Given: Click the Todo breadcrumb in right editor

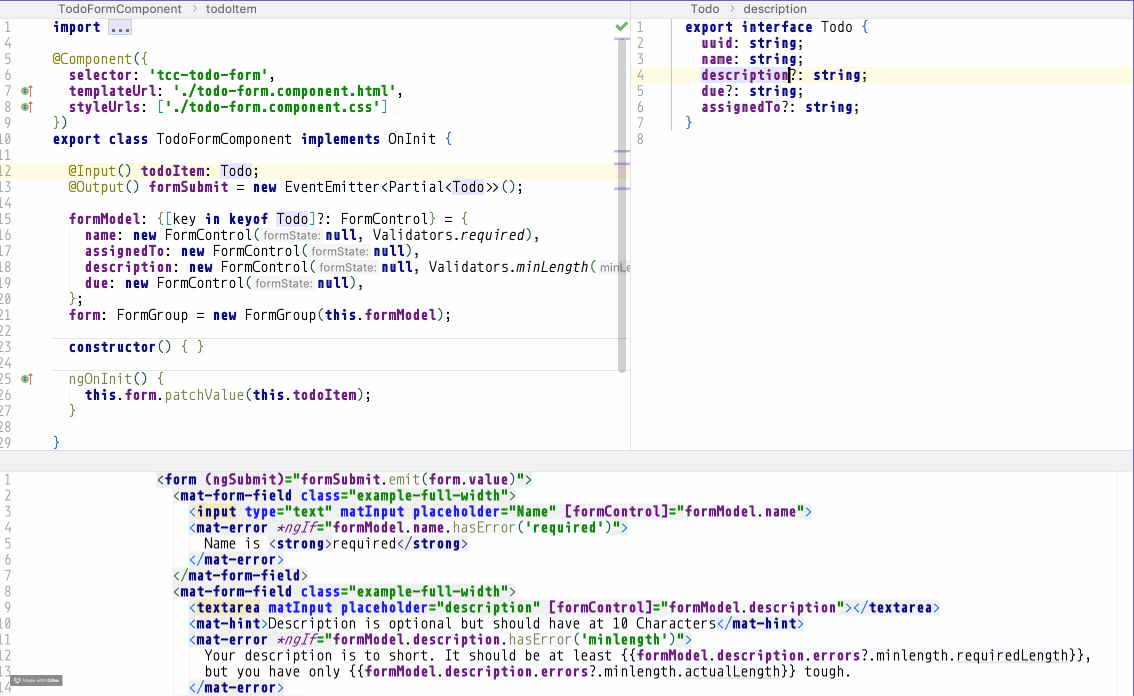Looking at the screenshot, I should 705,9.
